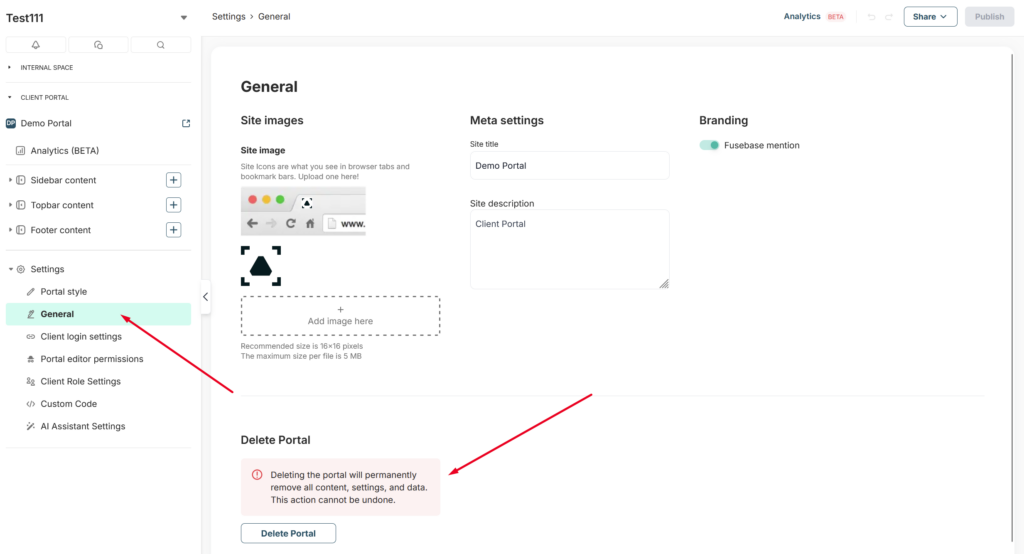Click the Site description text area
Image resolution: width=1024 pixels, height=554 pixels.
point(569,249)
